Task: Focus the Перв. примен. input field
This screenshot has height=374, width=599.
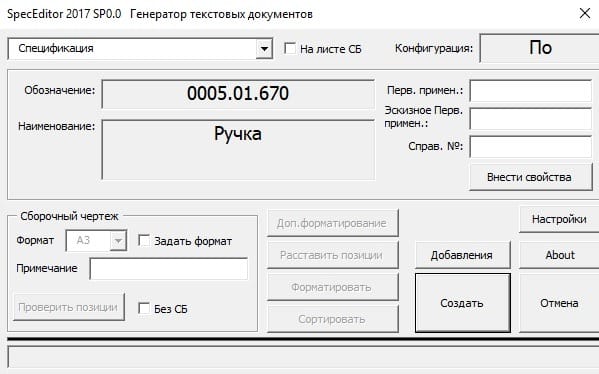Action: 531,91
